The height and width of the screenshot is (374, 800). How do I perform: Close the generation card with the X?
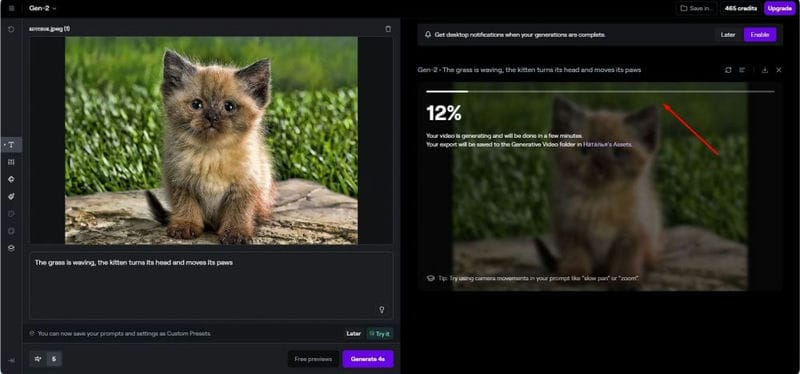(x=779, y=70)
